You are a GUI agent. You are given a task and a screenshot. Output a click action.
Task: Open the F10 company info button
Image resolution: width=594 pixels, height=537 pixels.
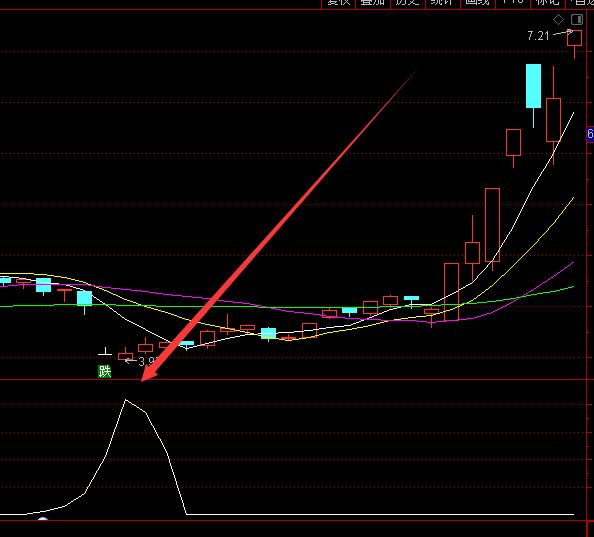tap(513, 2)
